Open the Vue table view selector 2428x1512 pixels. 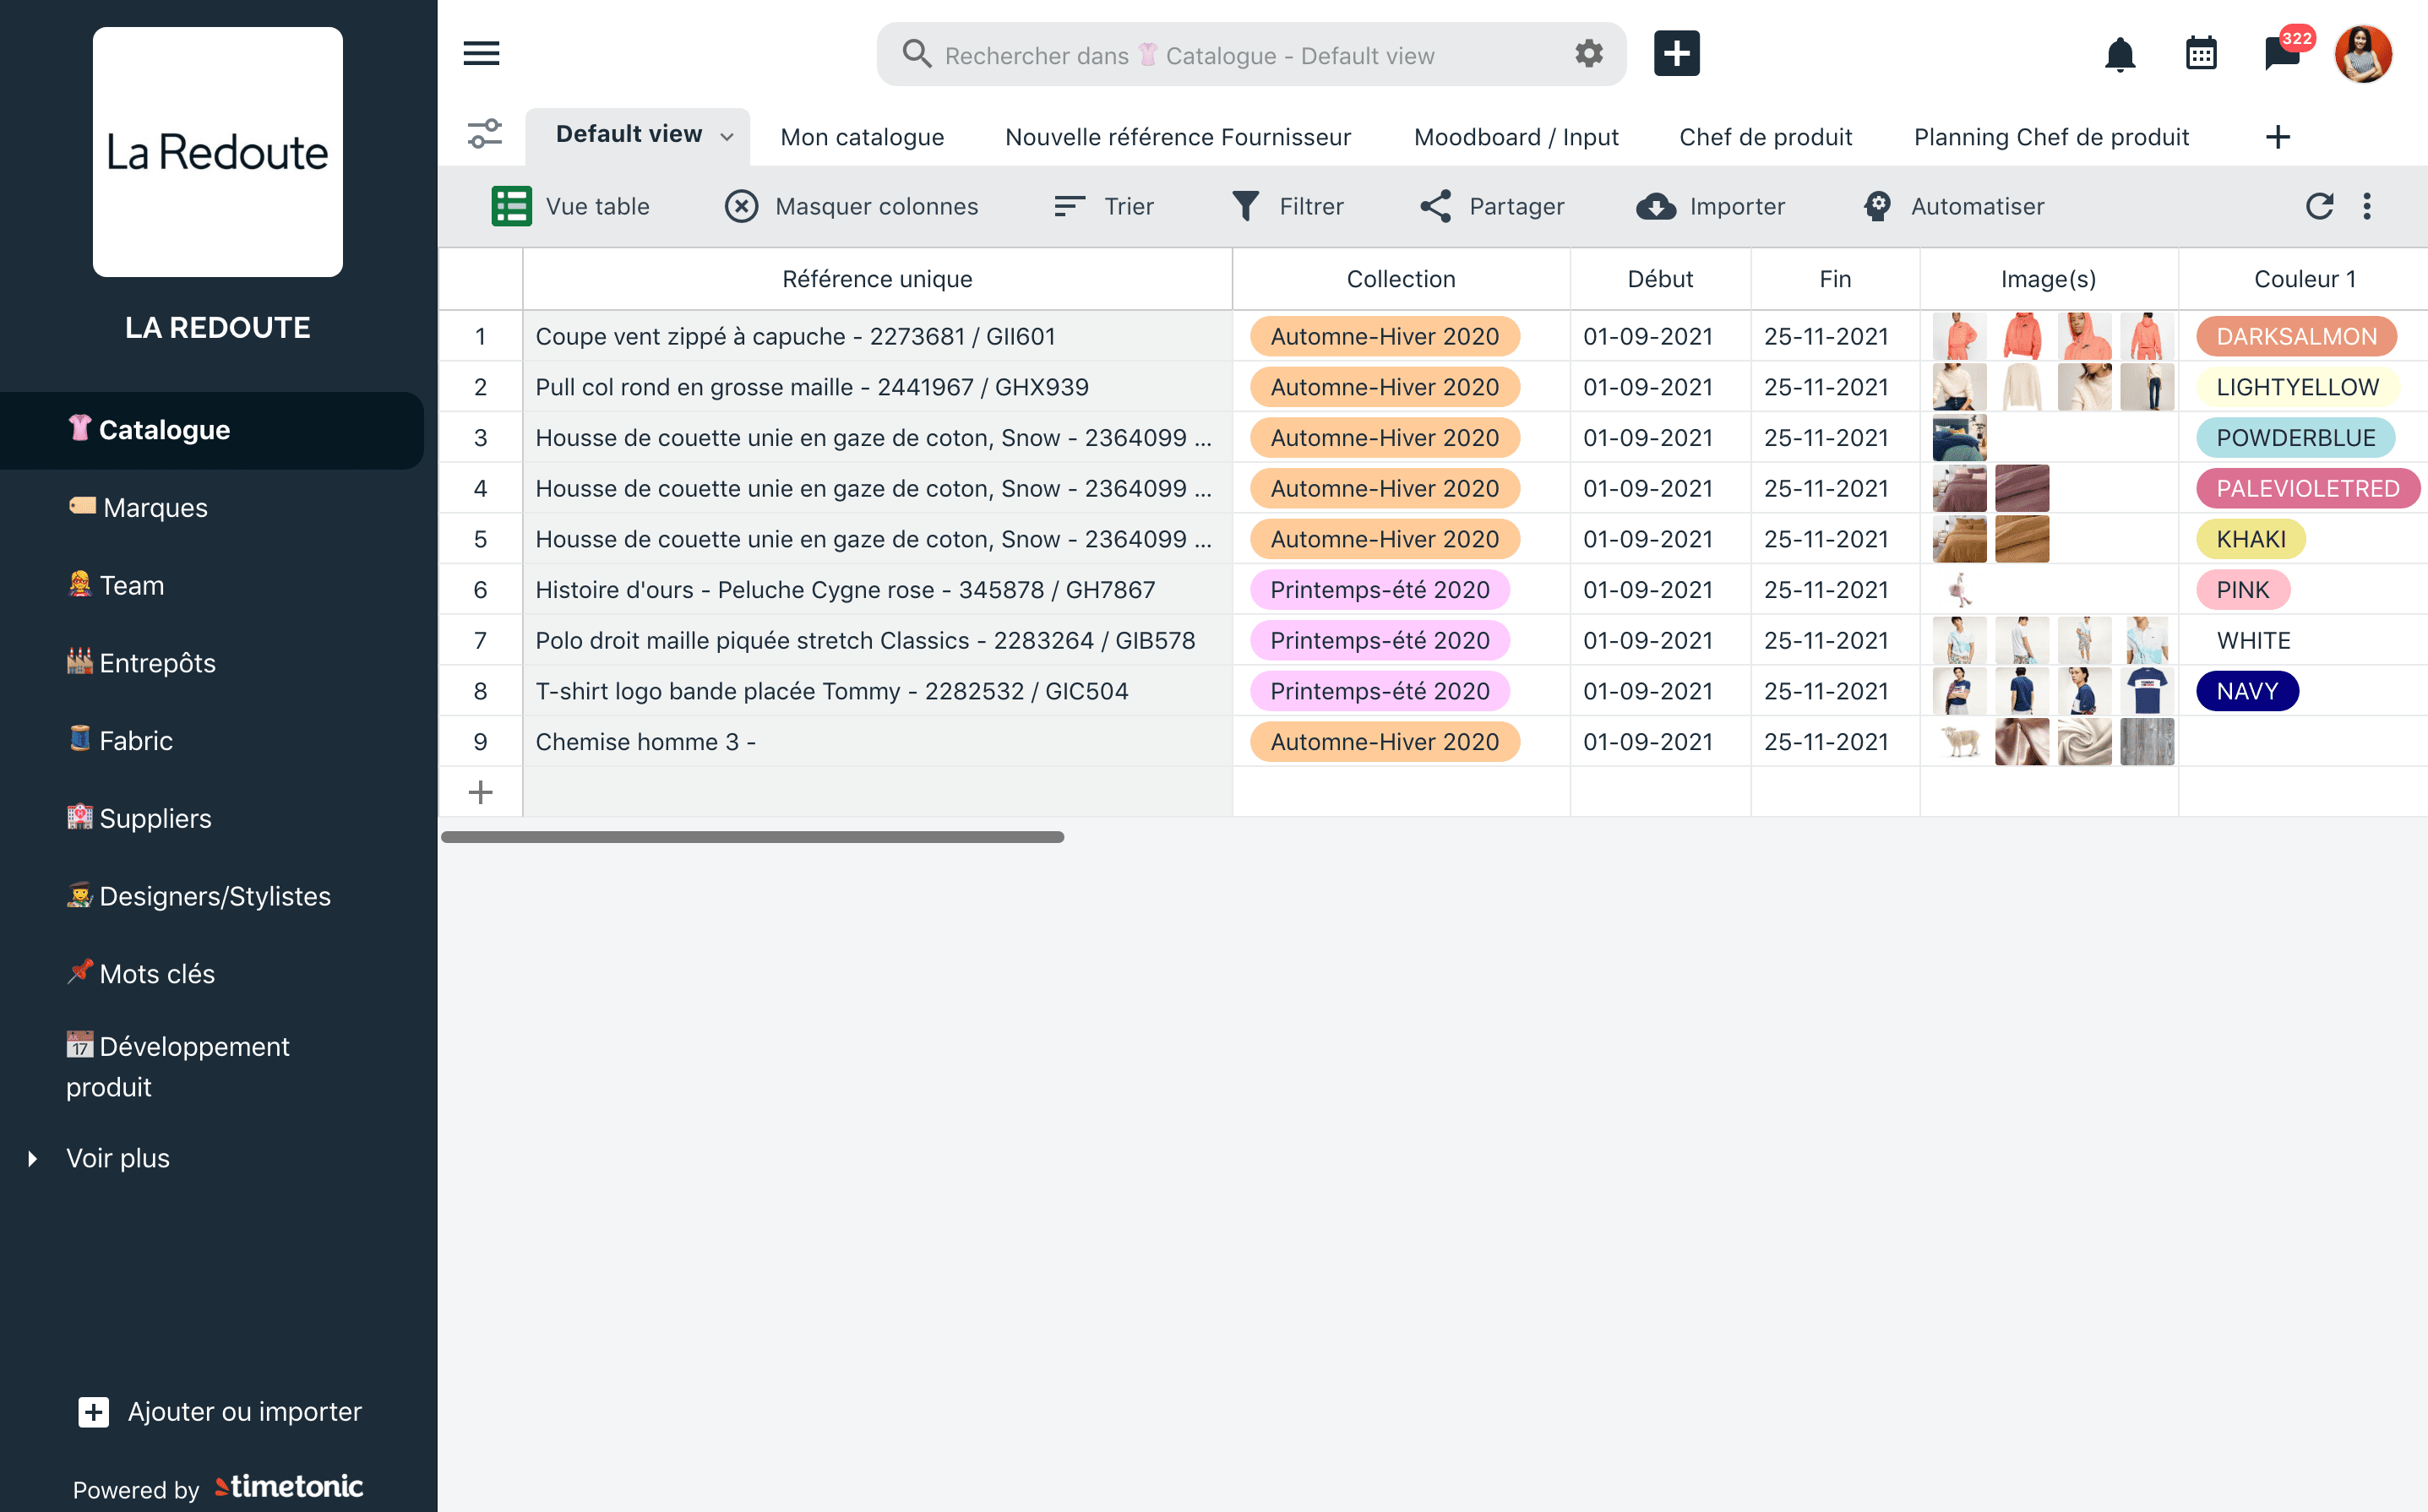571,207
